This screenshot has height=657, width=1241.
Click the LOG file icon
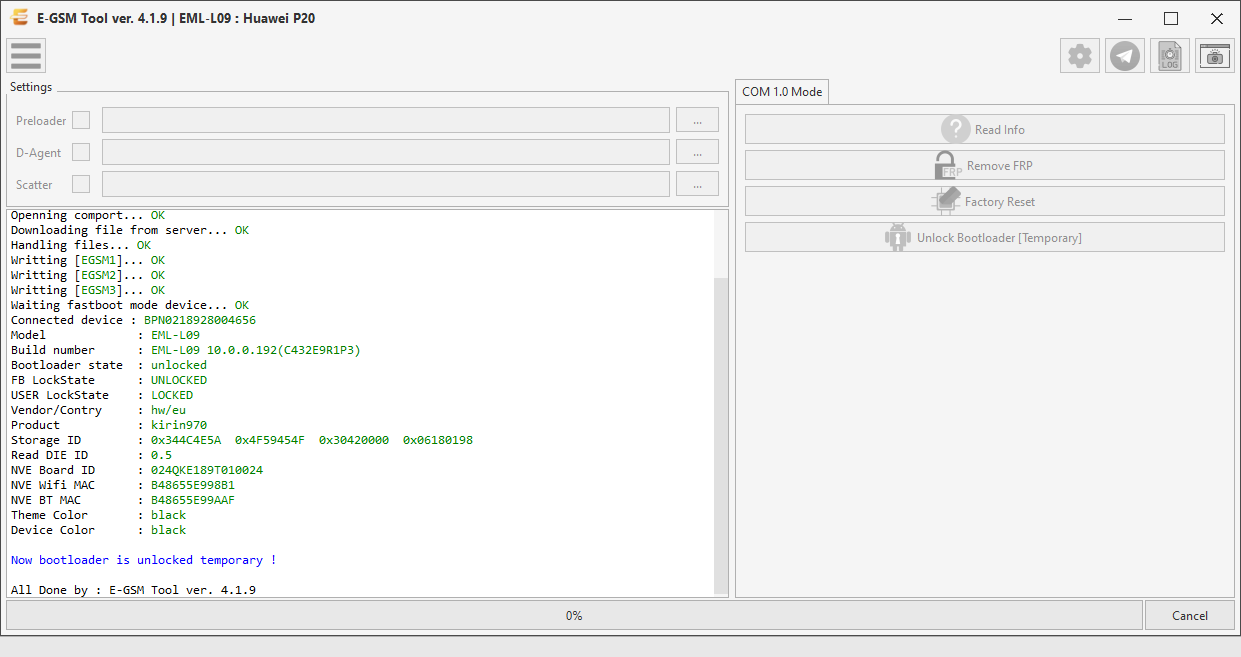click(x=1170, y=56)
